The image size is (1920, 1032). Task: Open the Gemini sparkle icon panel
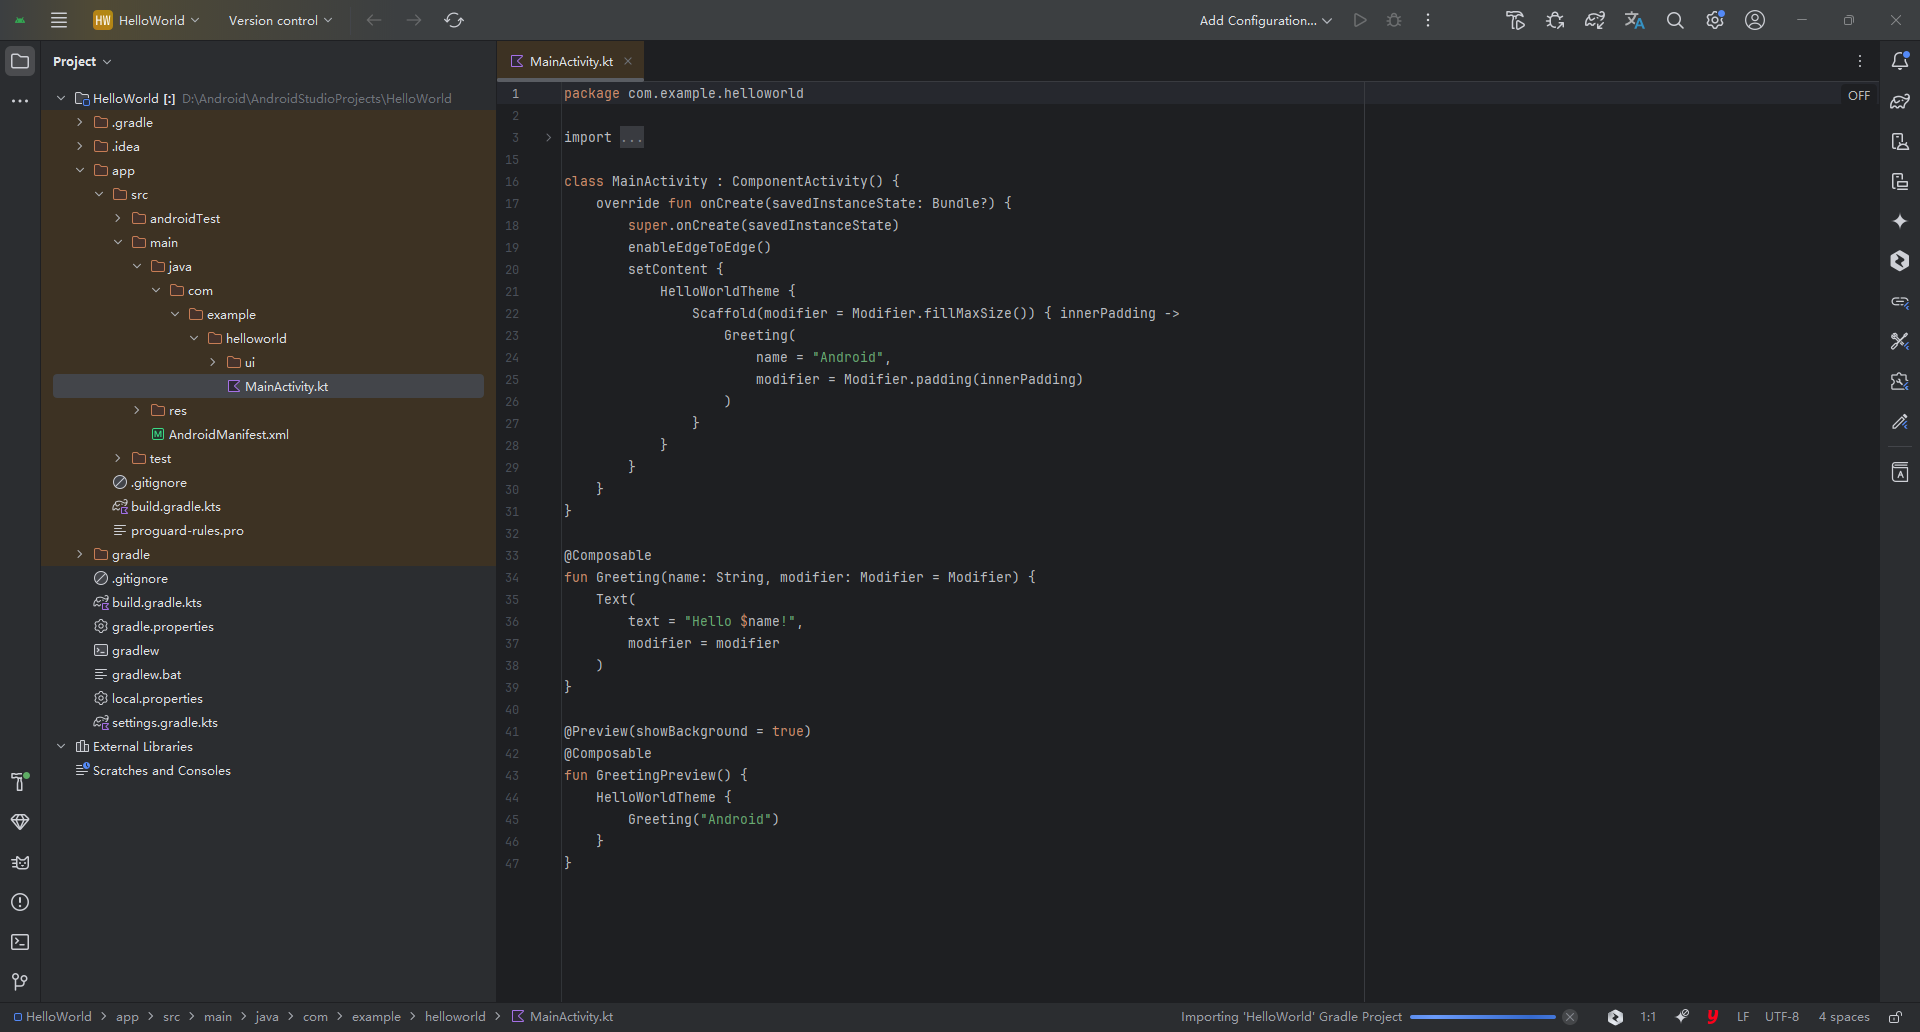tap(1900, 221)
